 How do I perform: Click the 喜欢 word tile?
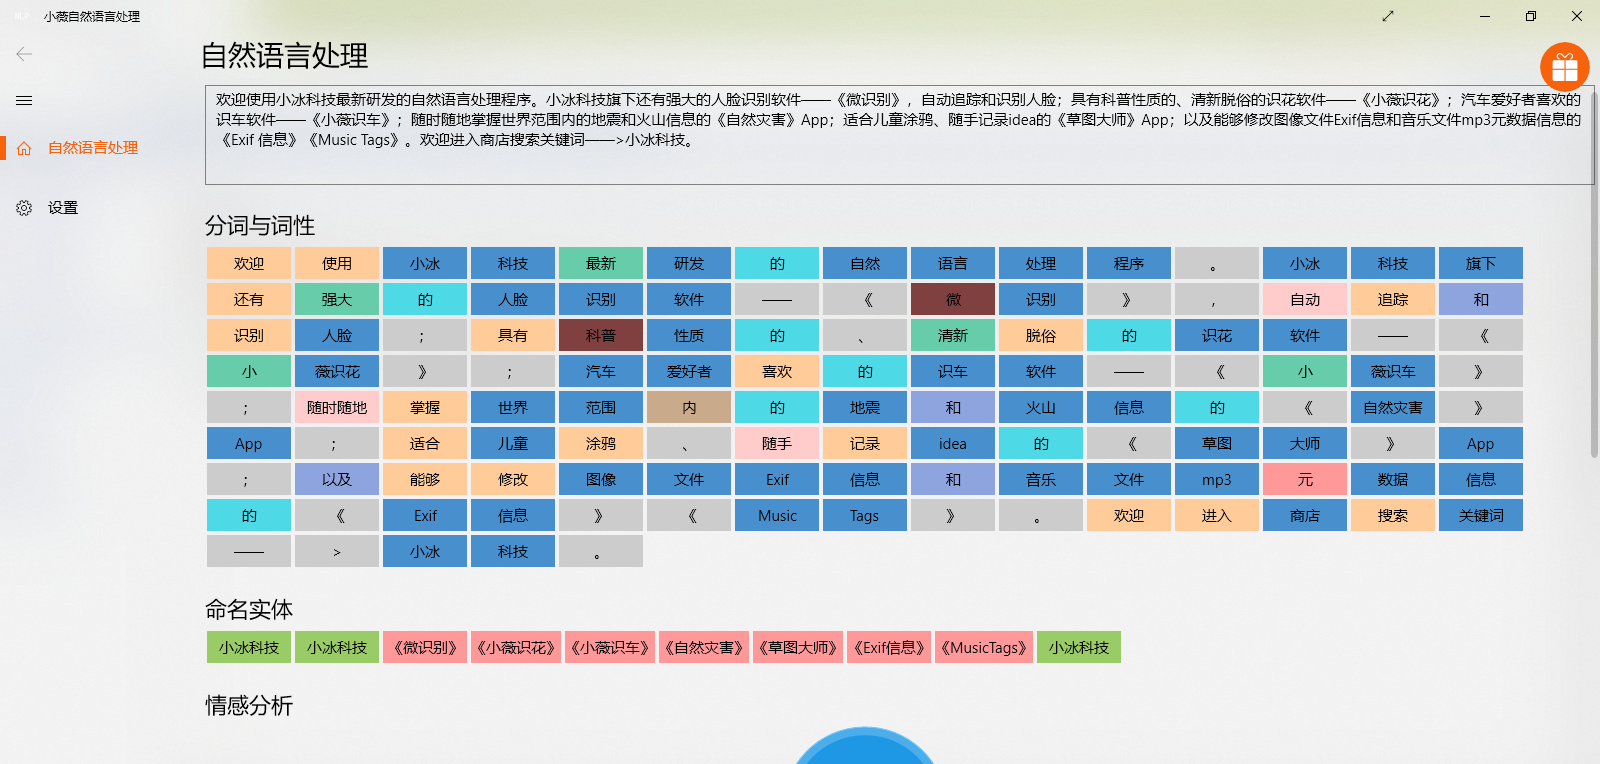(x=777, y=371)
